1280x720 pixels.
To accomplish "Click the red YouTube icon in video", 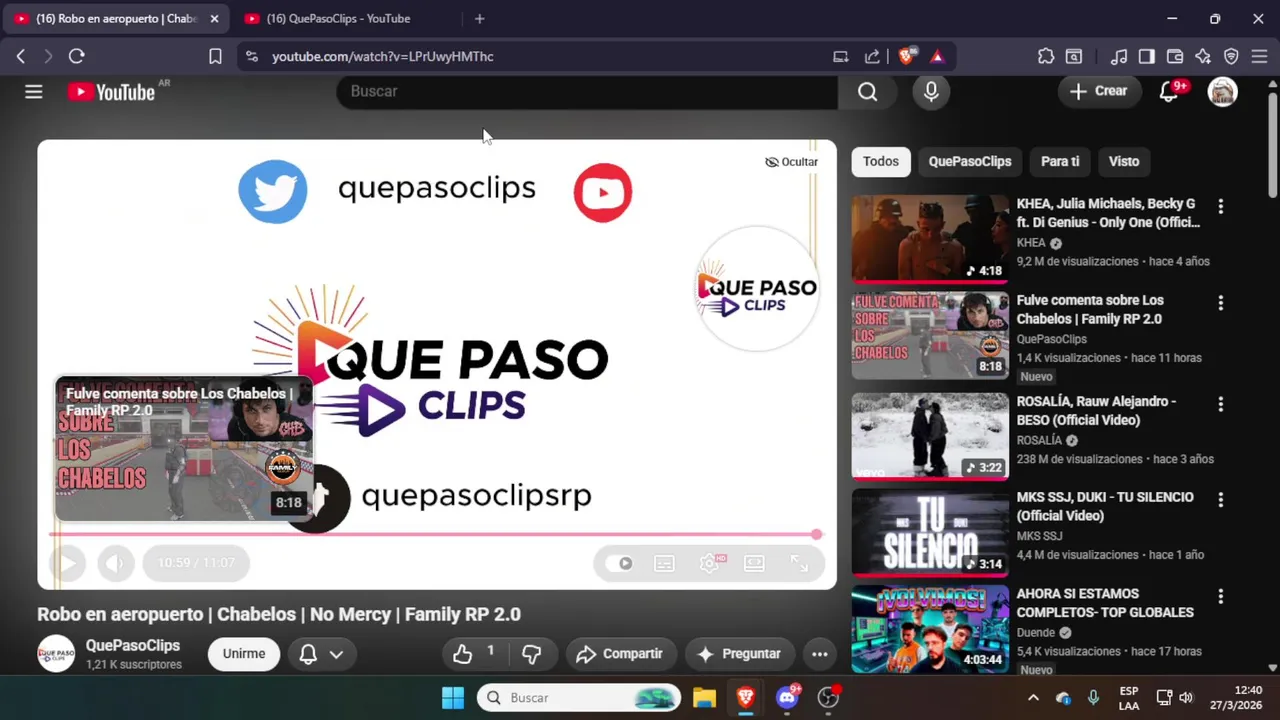I will click(x=603, y=192).
